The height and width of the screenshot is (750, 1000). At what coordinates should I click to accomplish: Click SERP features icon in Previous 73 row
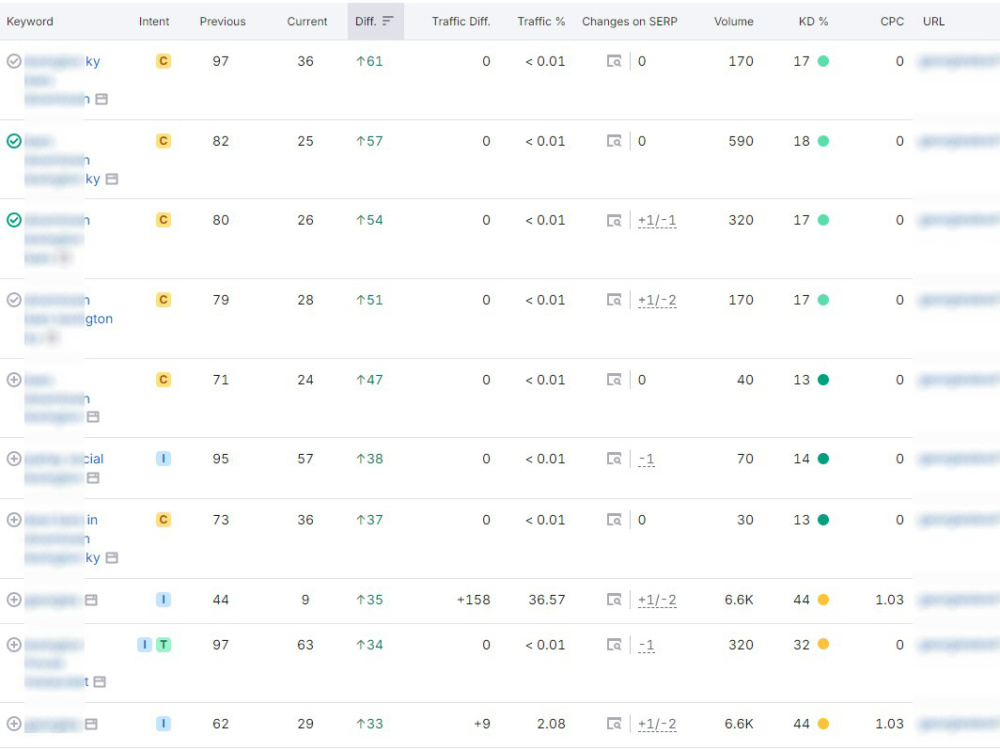pos(112,558)
